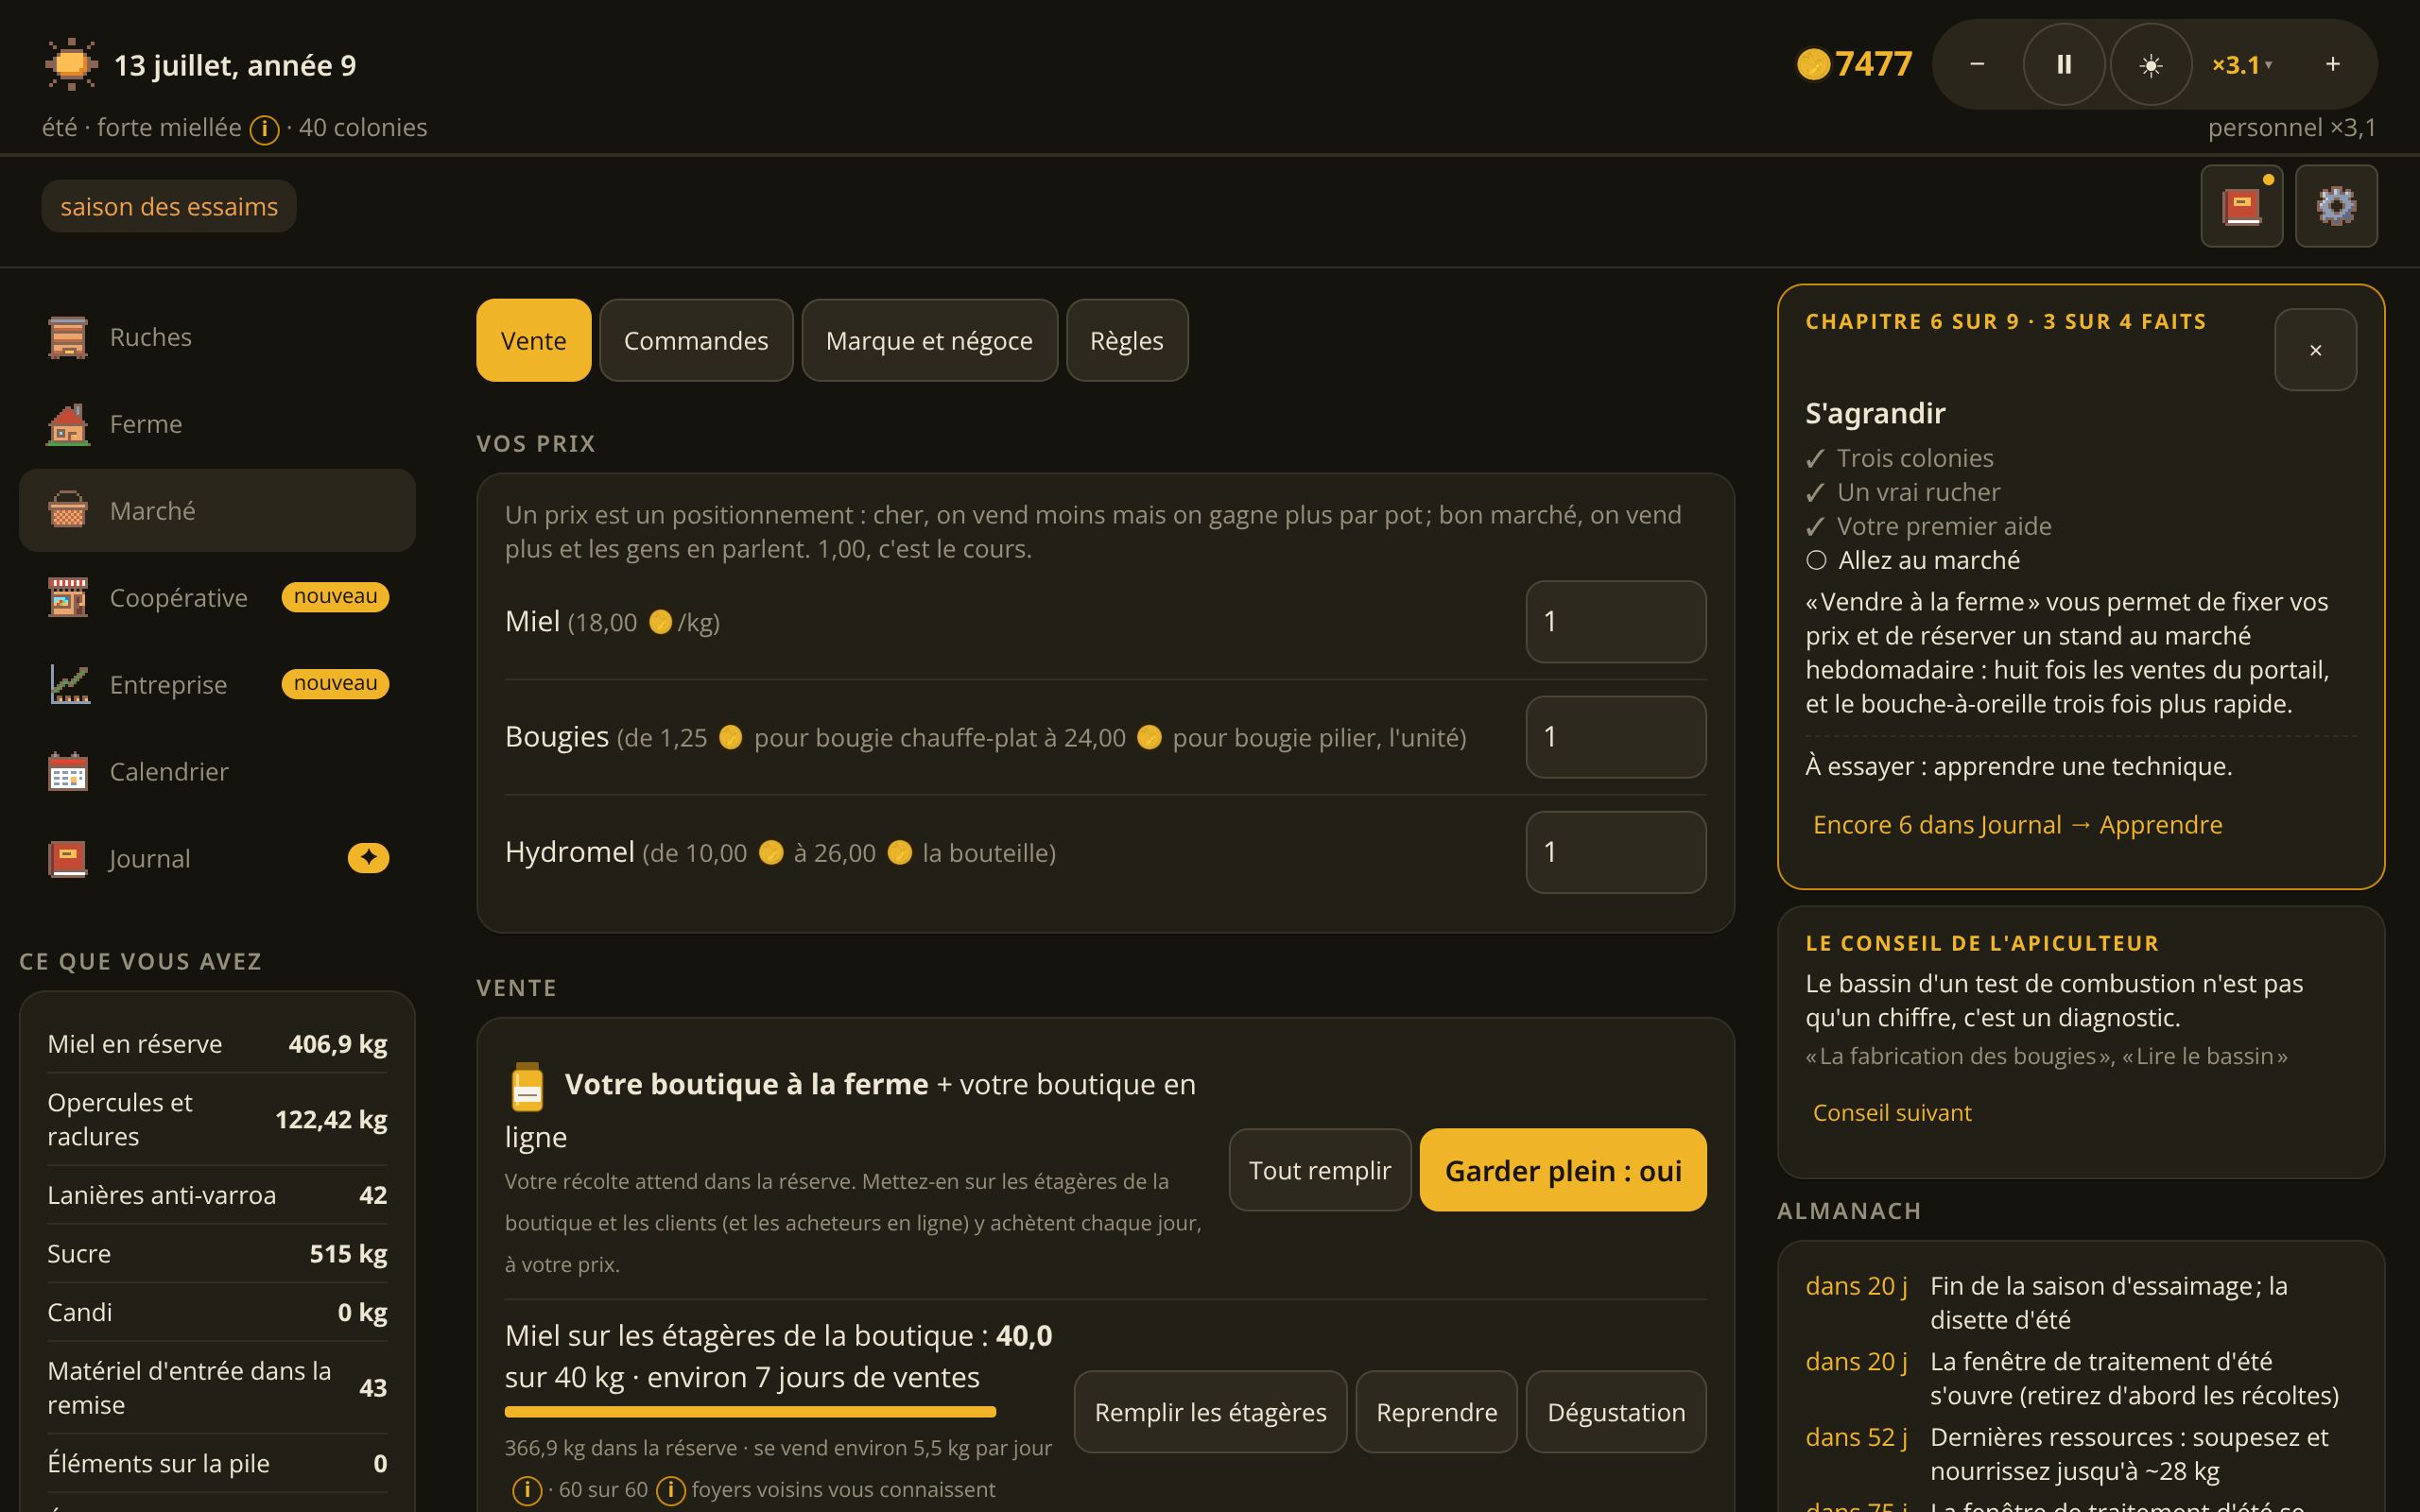Click the gold coin balance 7477
This screenshot has width=2420, height=1512.
coord(1855,64)
